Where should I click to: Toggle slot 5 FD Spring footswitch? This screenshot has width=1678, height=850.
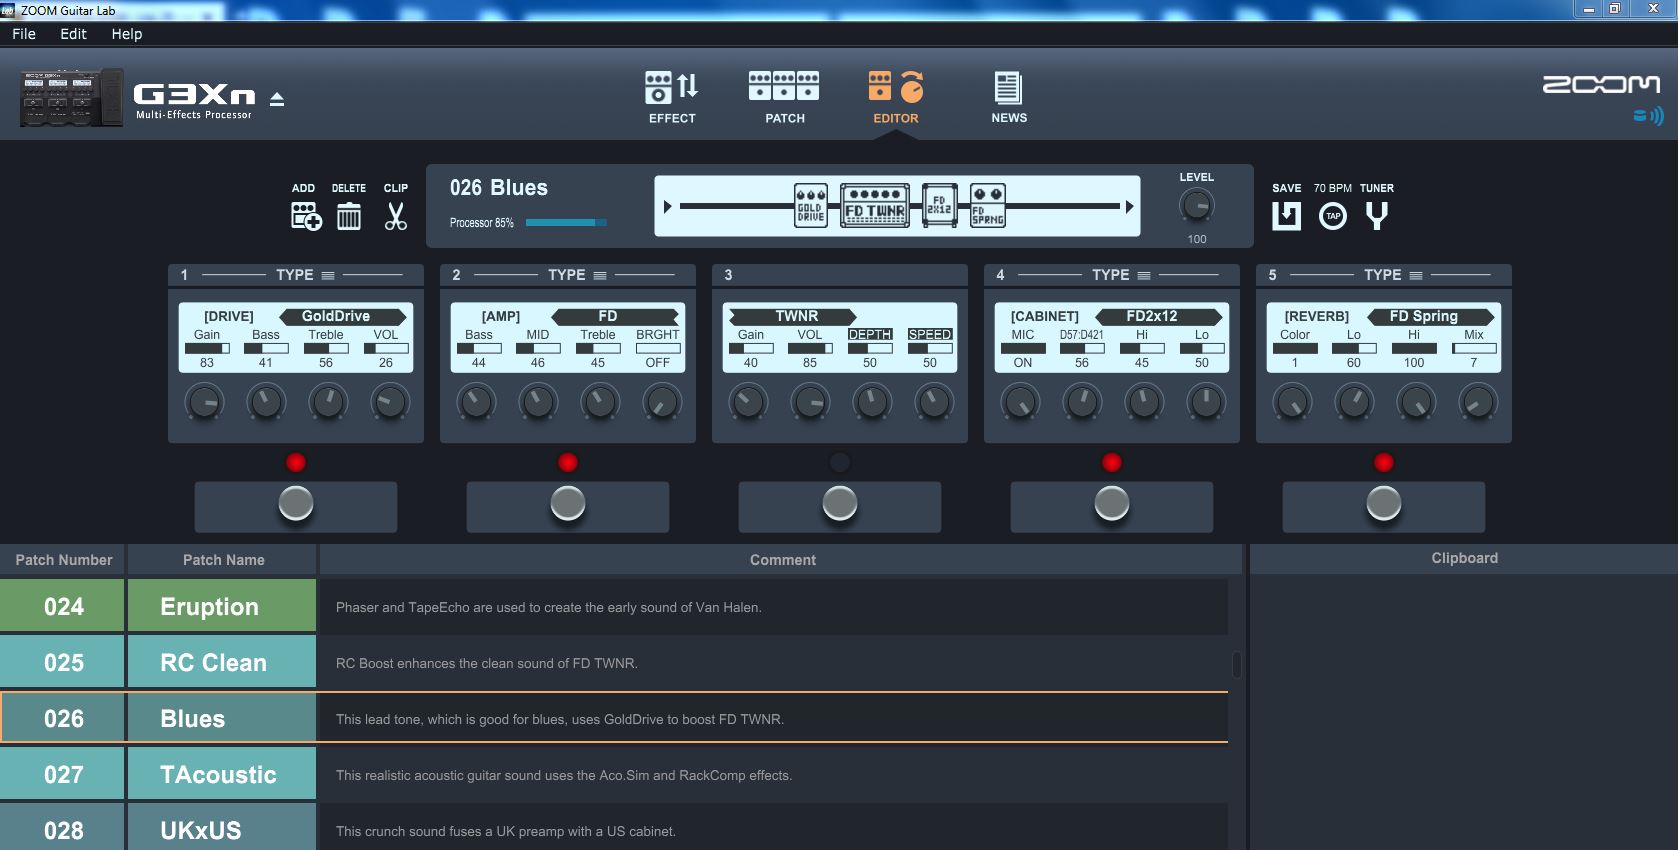(1384, 504)
